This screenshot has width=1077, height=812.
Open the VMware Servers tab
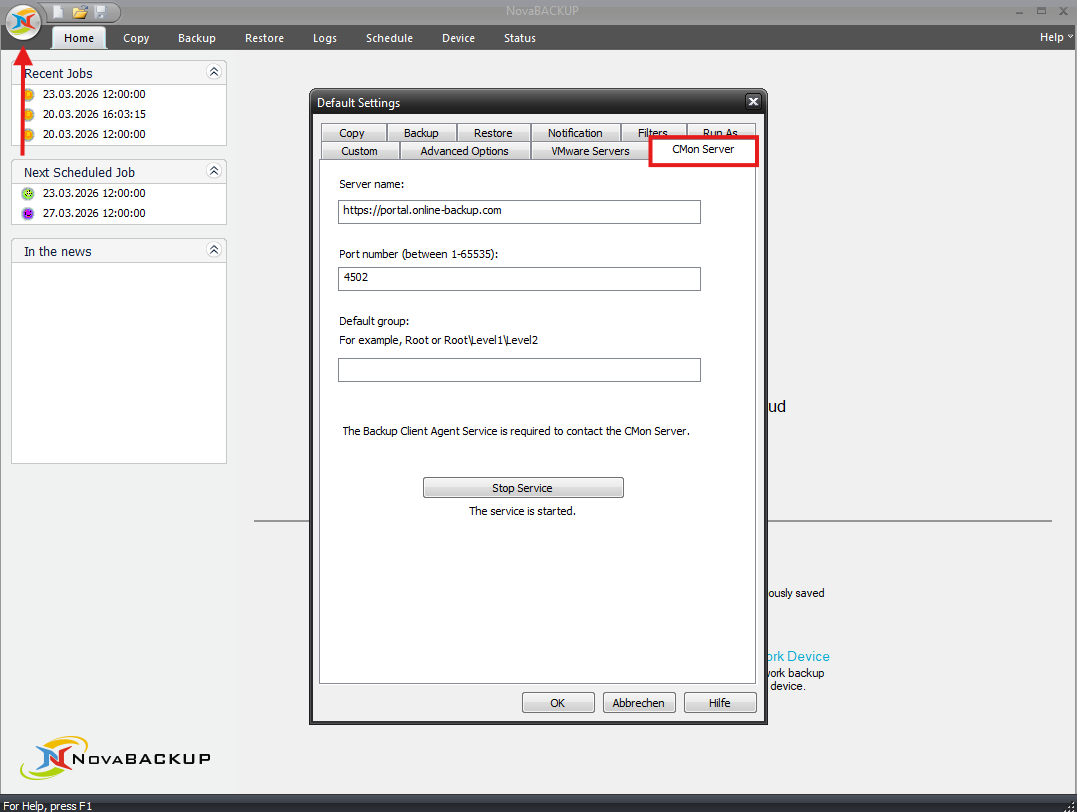point(590,151)
